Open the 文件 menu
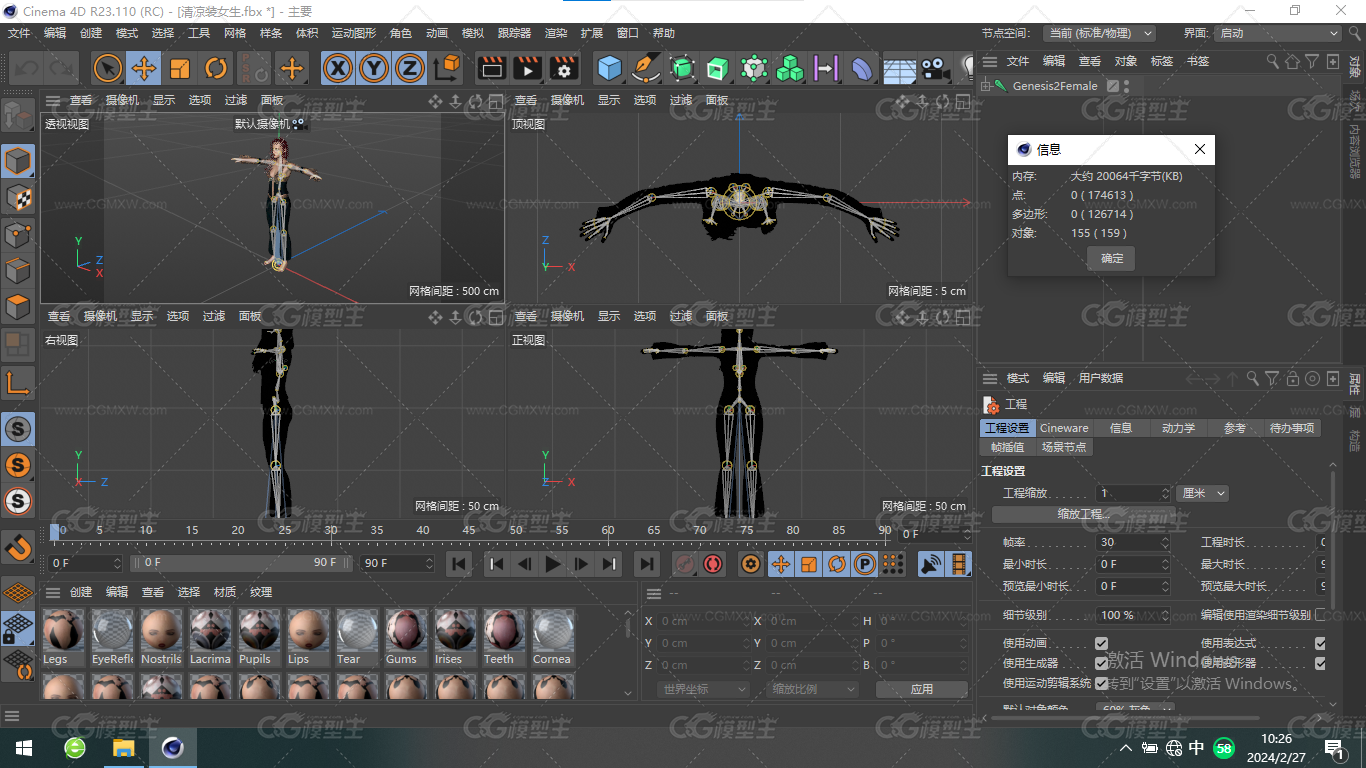Viewport: 1366px width, 768px height. tap(19, 33)
